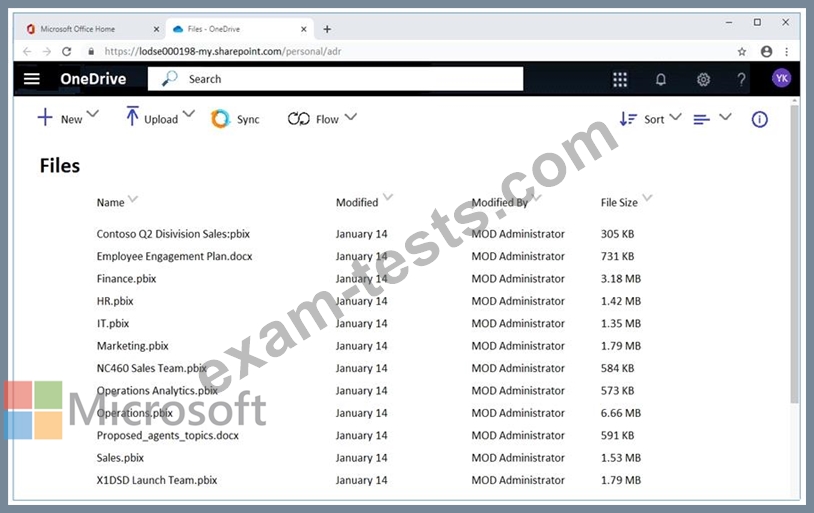Open Finance.pbix file

coord(126,279)
